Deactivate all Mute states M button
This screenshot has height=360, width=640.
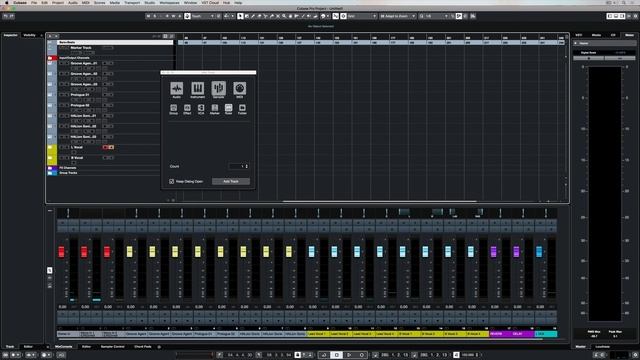click(149, 16)
